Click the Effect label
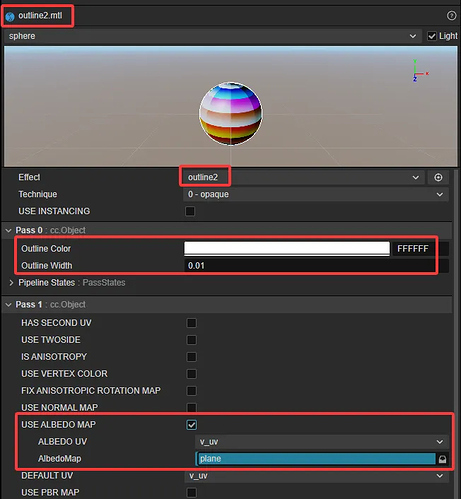Viewport: 461px width, 499px height. click(29, 177)
